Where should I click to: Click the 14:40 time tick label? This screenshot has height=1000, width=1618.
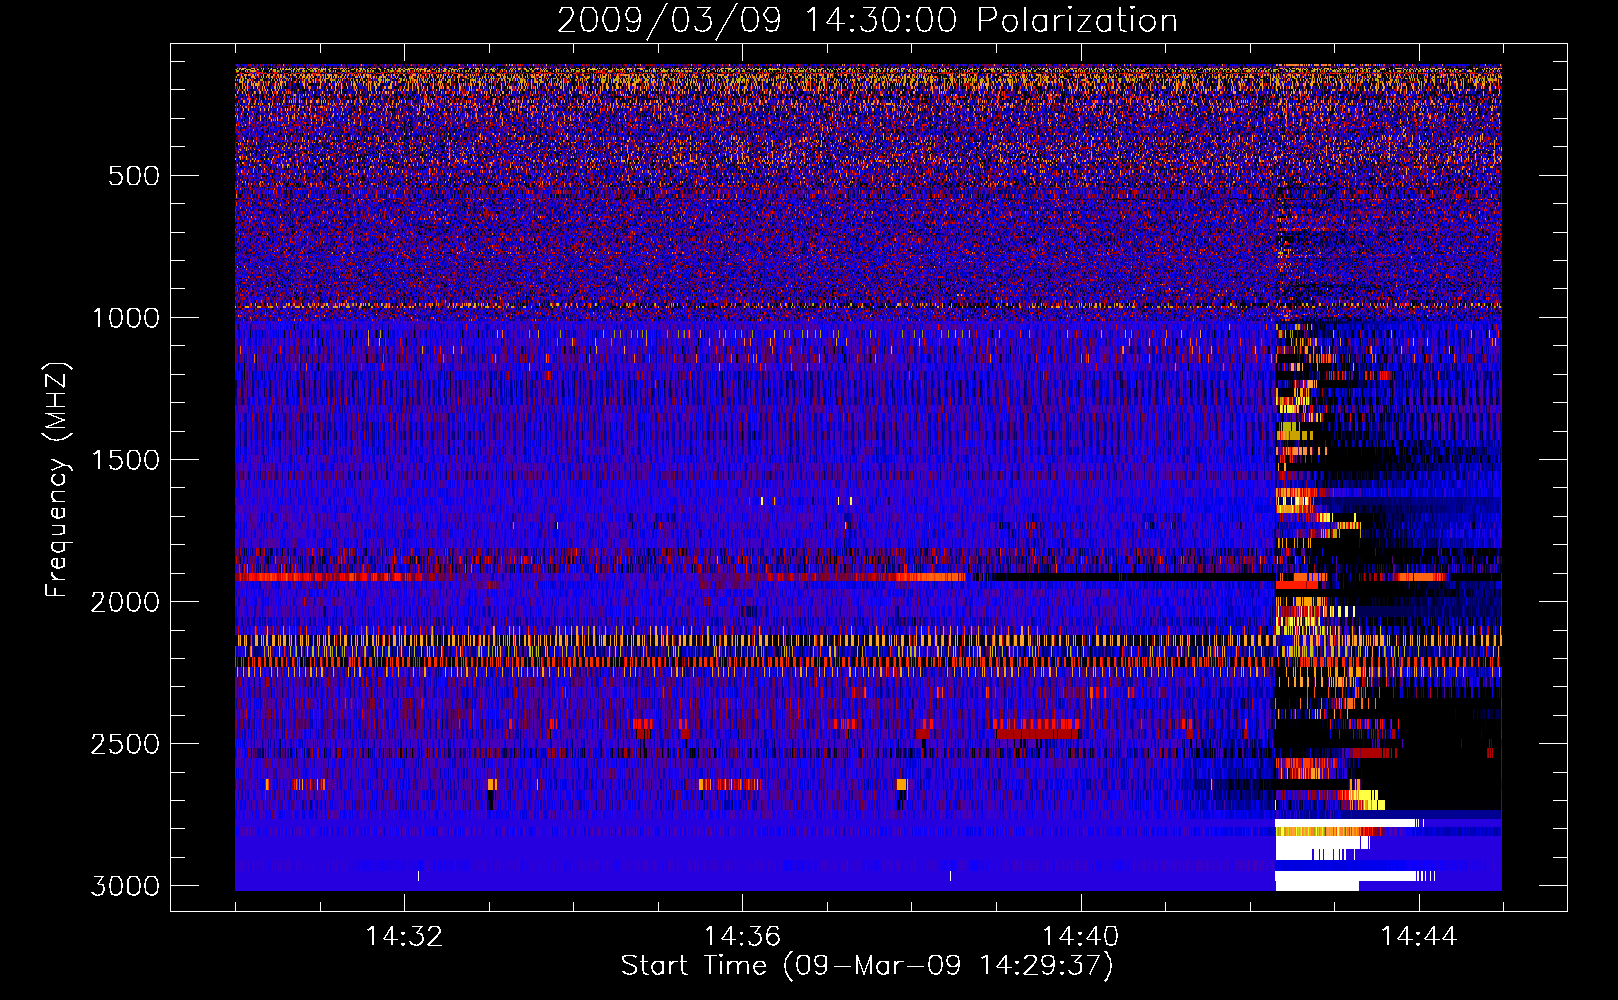click(x=1080, y=937)
